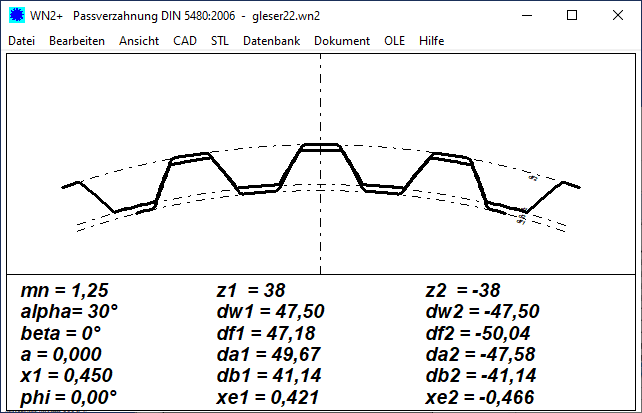The image size is (642, 413).
Task: Open the CAD menu
Action: [185, 41]
